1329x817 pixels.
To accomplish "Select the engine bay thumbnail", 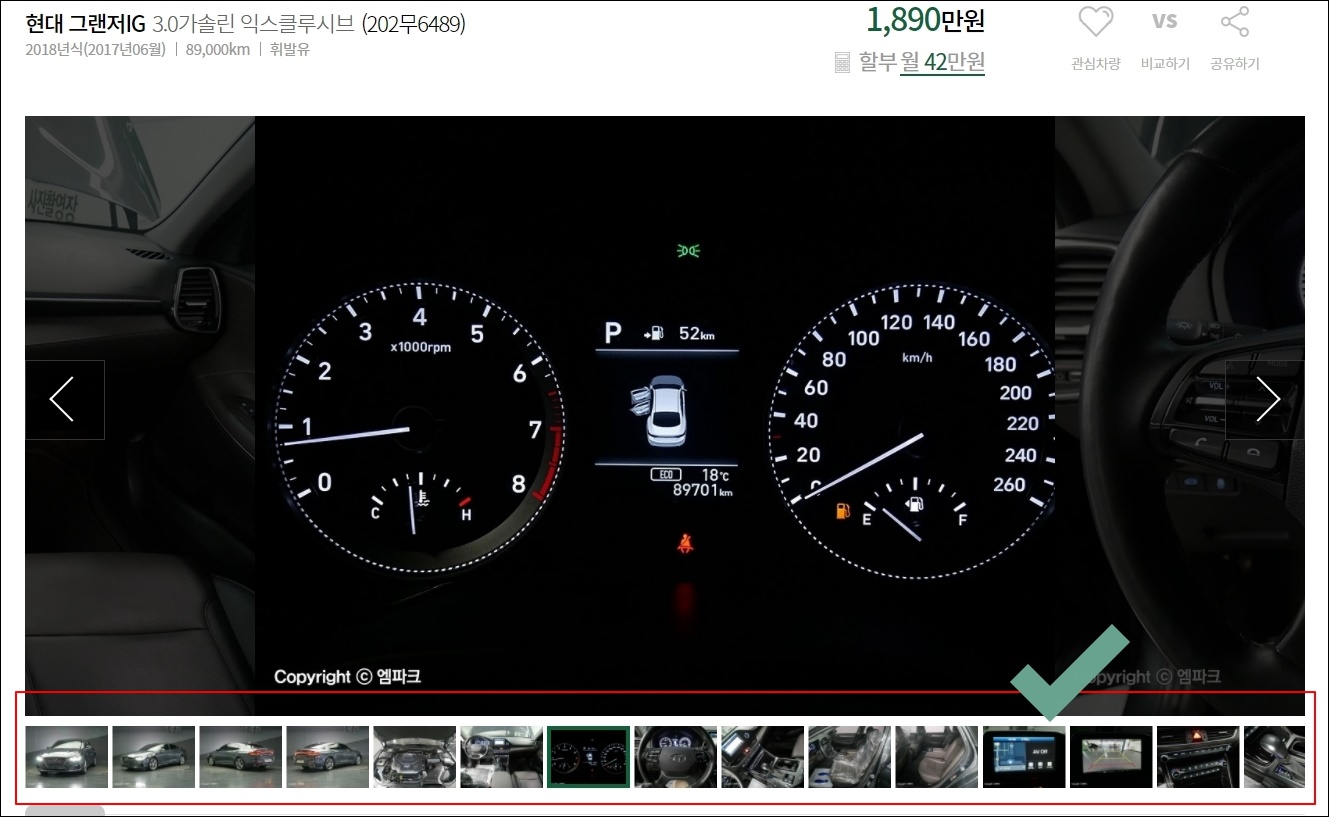I will coord(415,757).
